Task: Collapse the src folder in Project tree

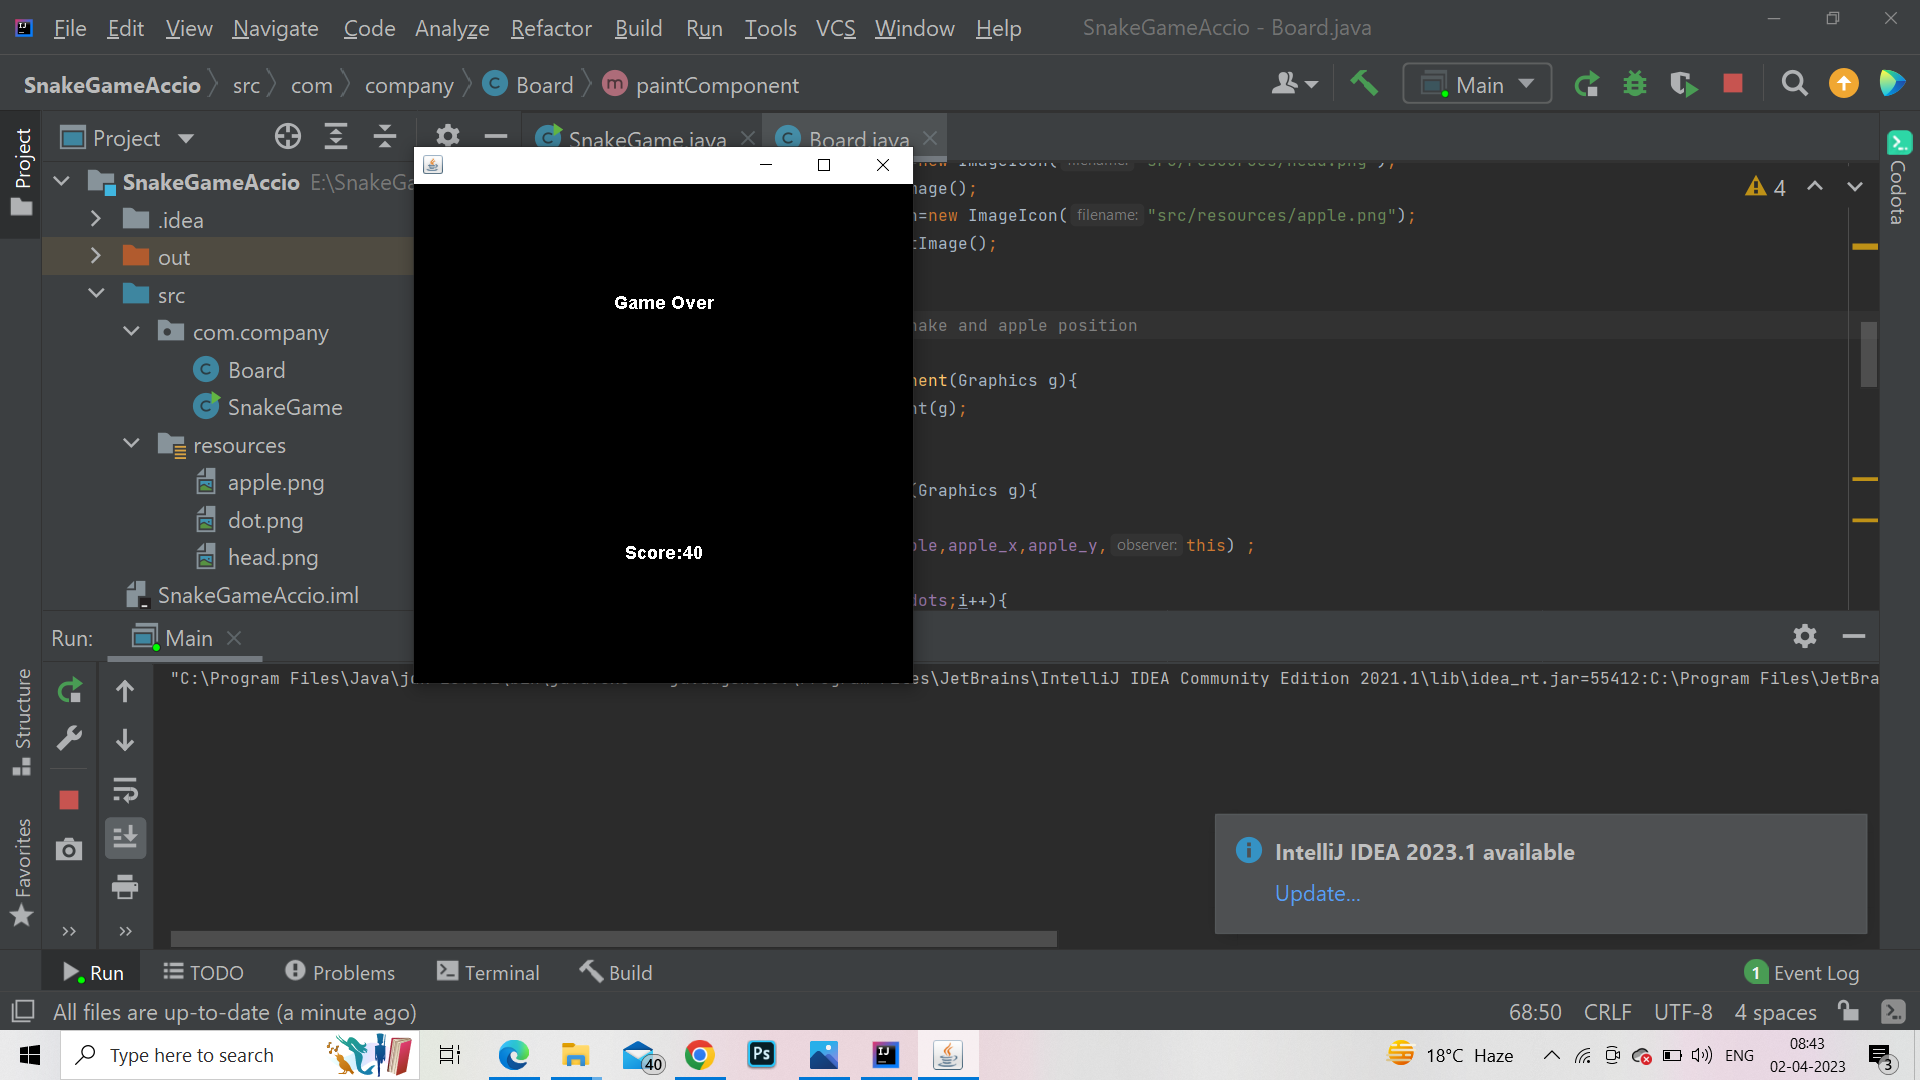Action: pyautogui.click(x=96, y=293)
